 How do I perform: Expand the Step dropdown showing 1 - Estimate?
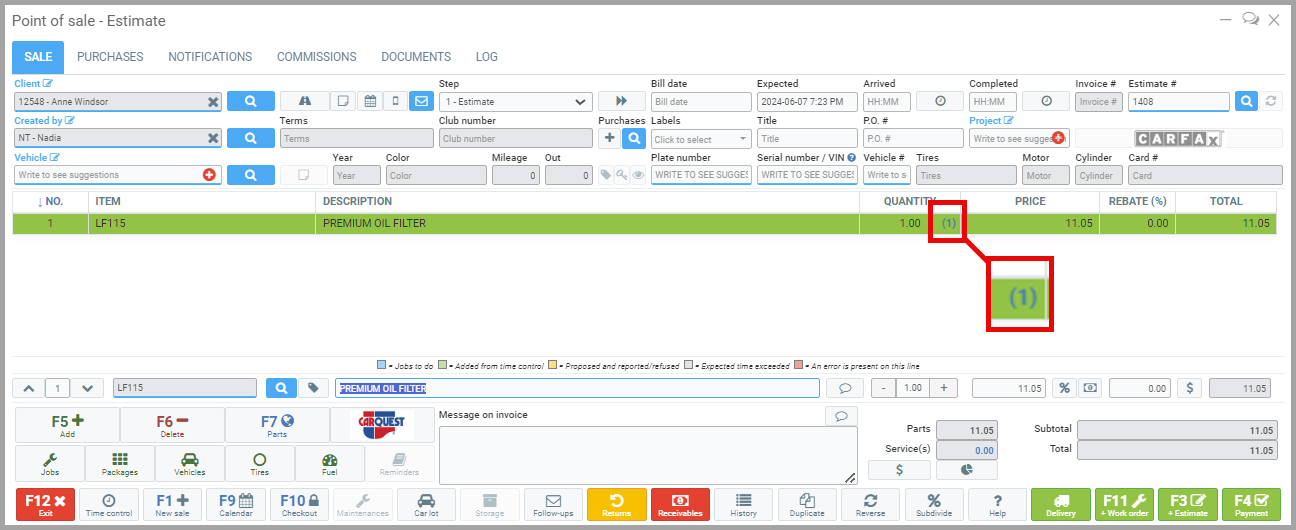(515, 102)
